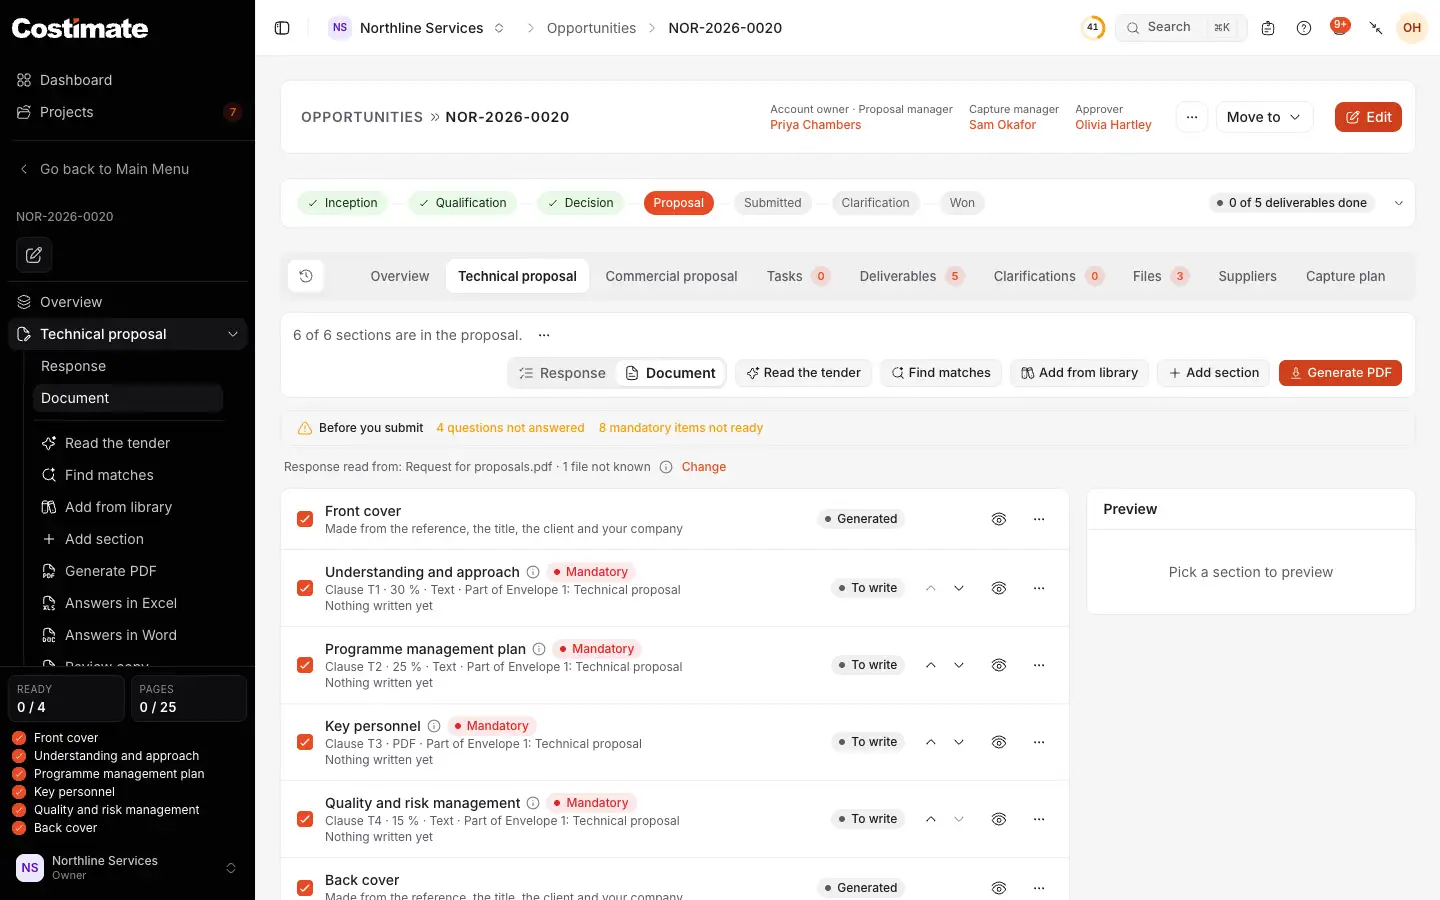1440x900 pixels.
Task: Toggle the sidebar panel icon
Action: tap(282, 28)
